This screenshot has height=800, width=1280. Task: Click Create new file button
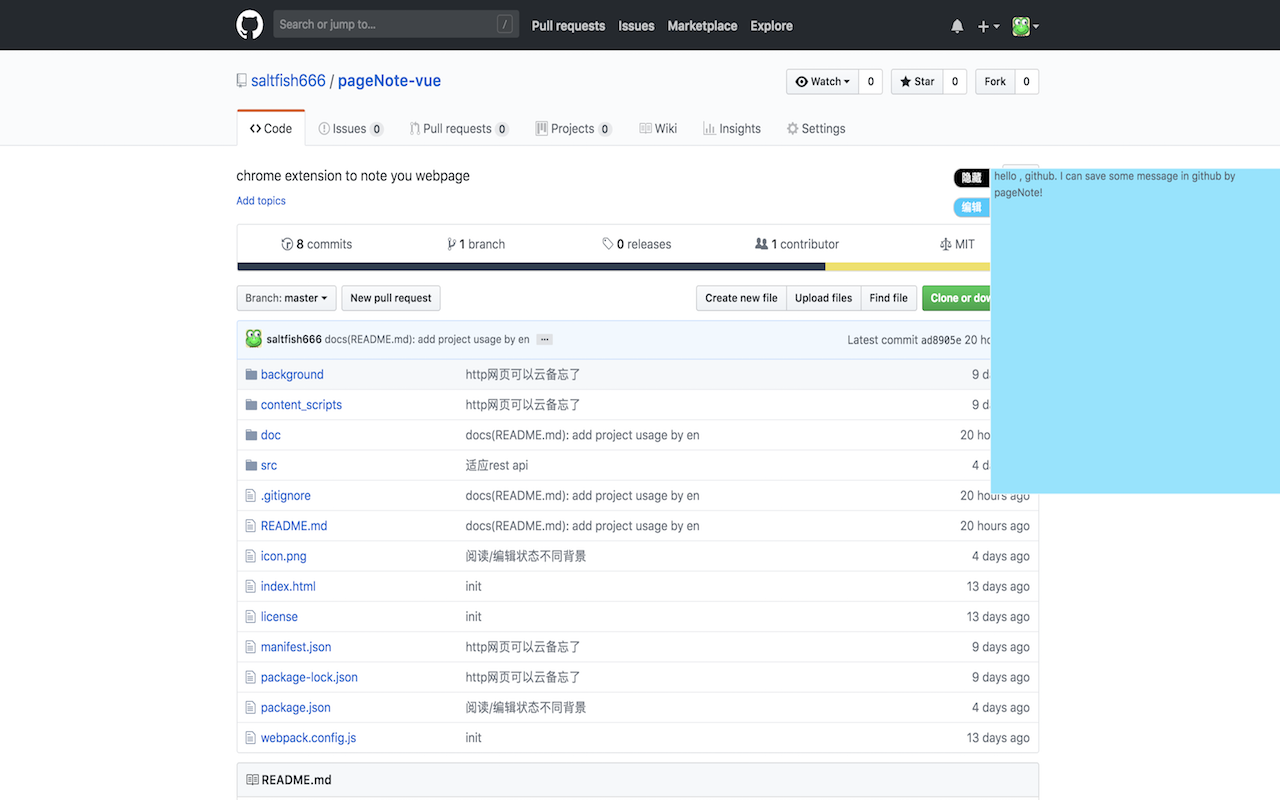point(741,298)
